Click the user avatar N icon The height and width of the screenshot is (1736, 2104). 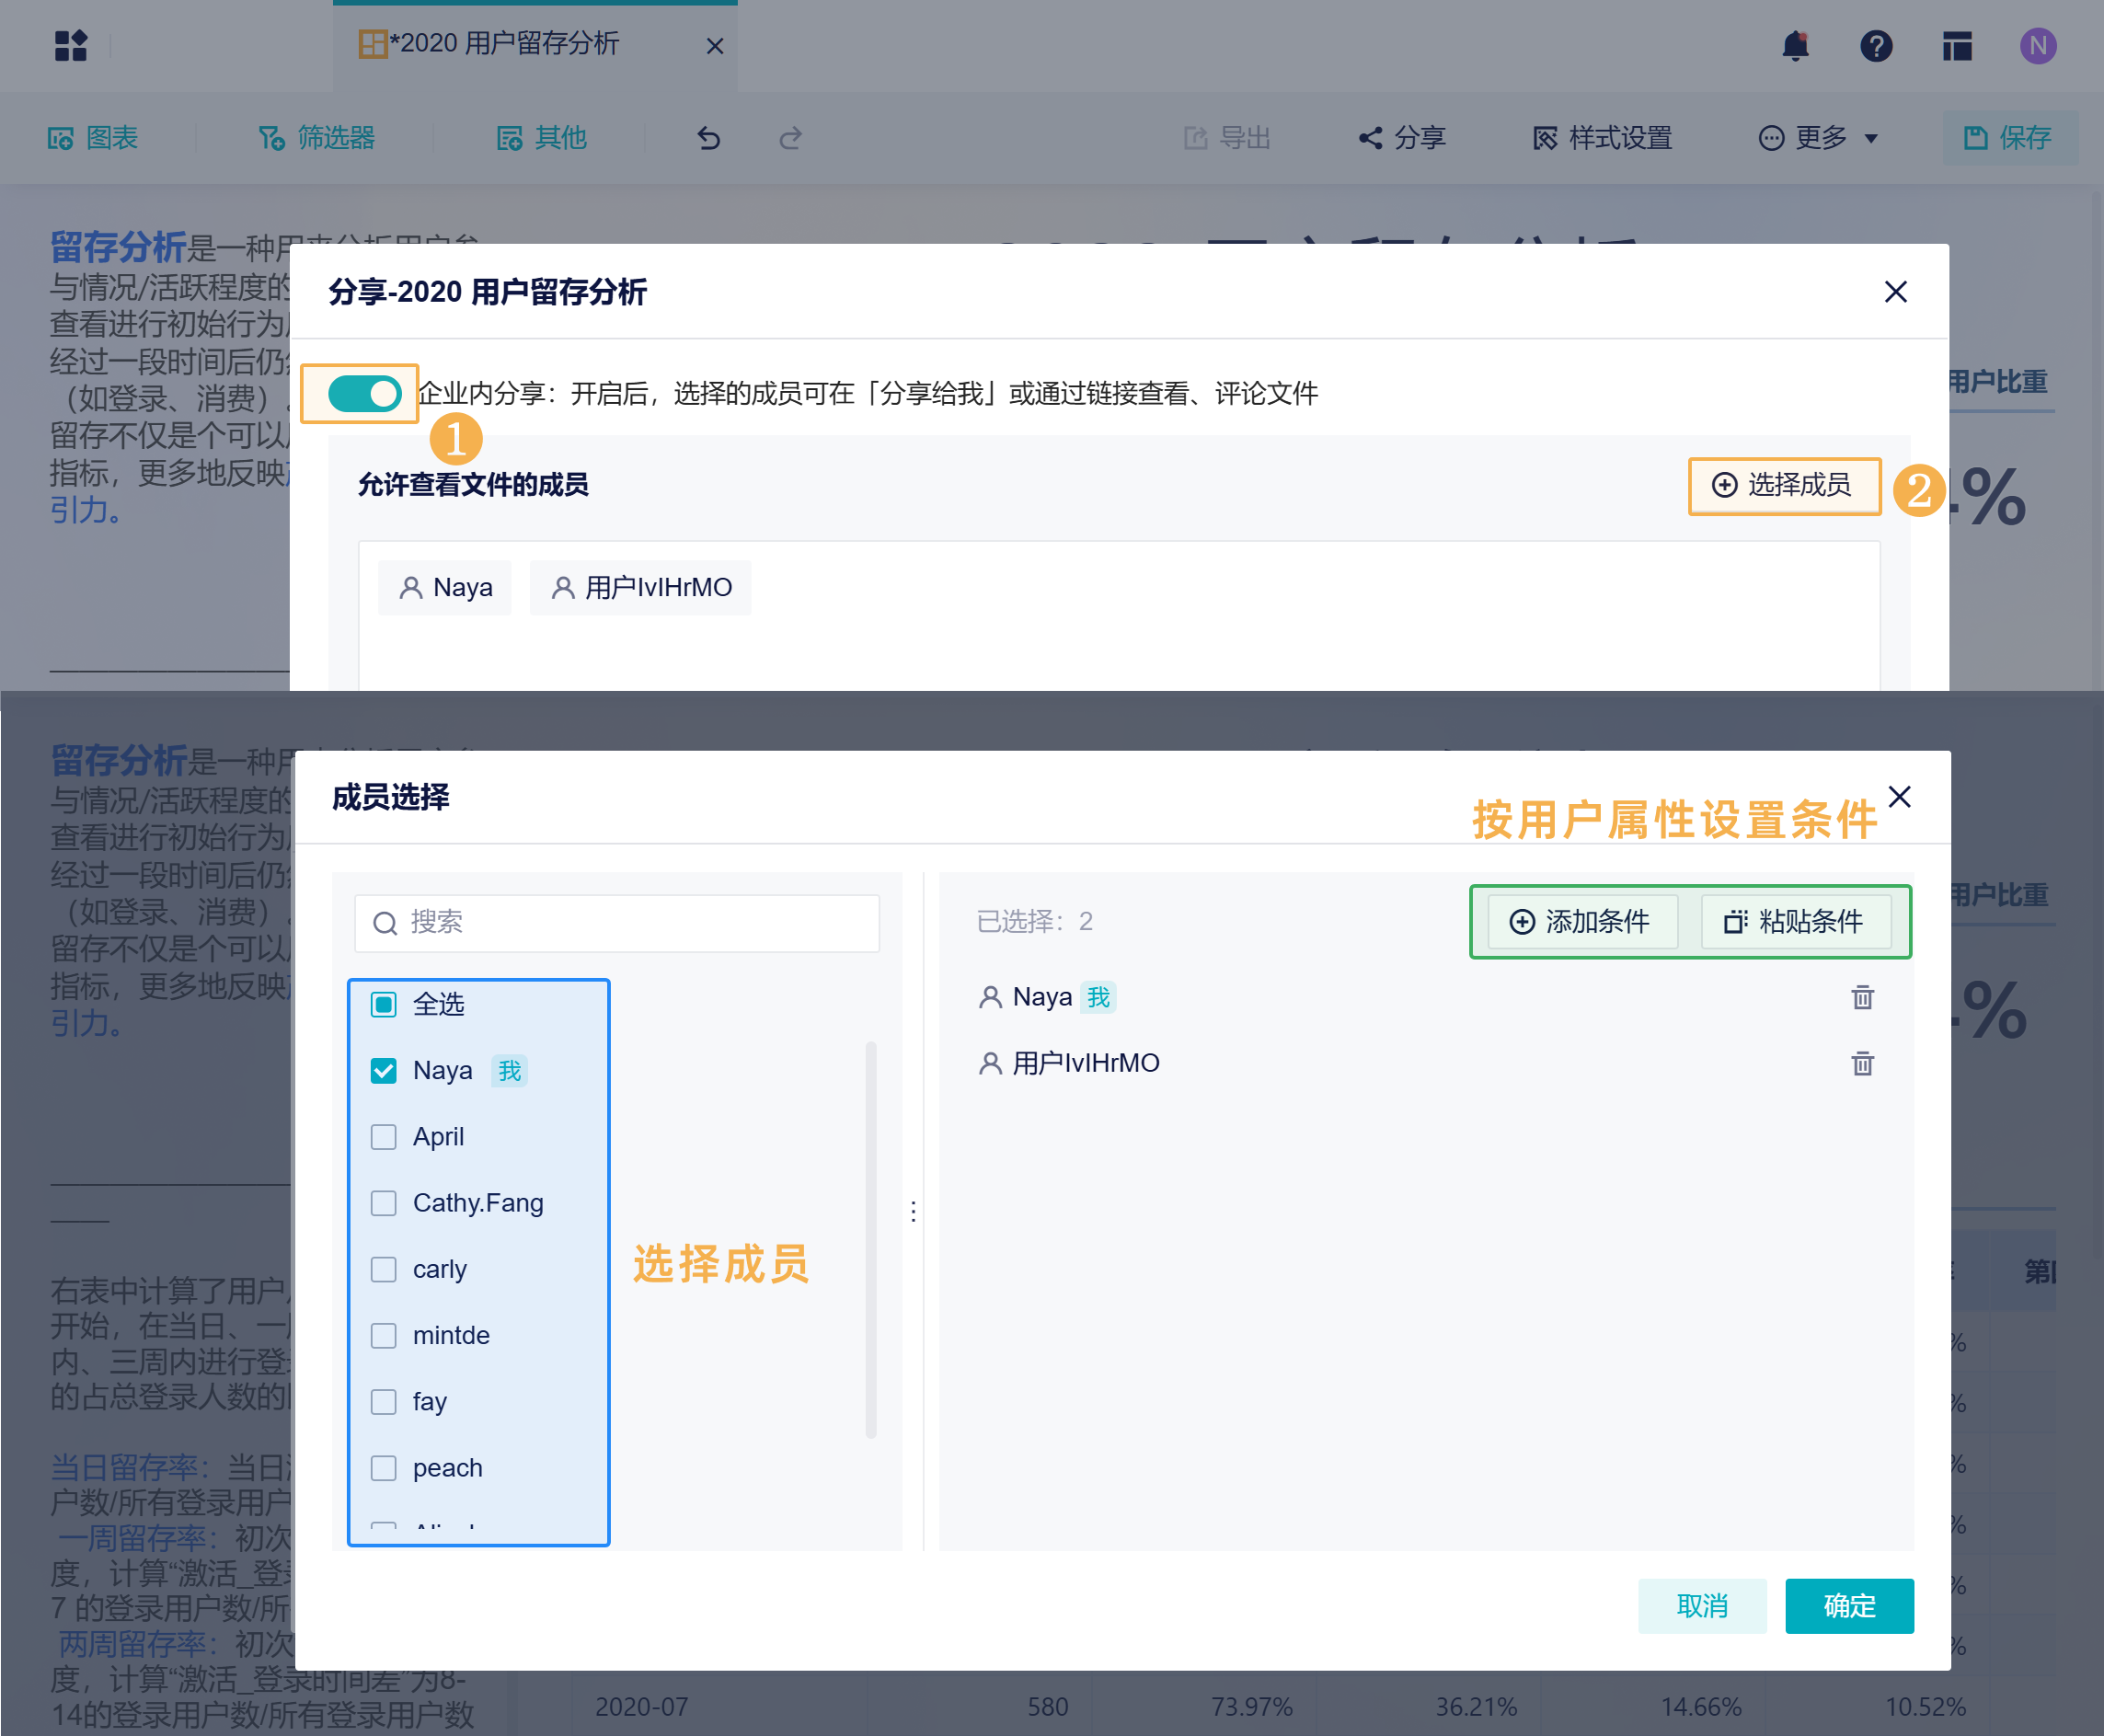click(2037, 46)
